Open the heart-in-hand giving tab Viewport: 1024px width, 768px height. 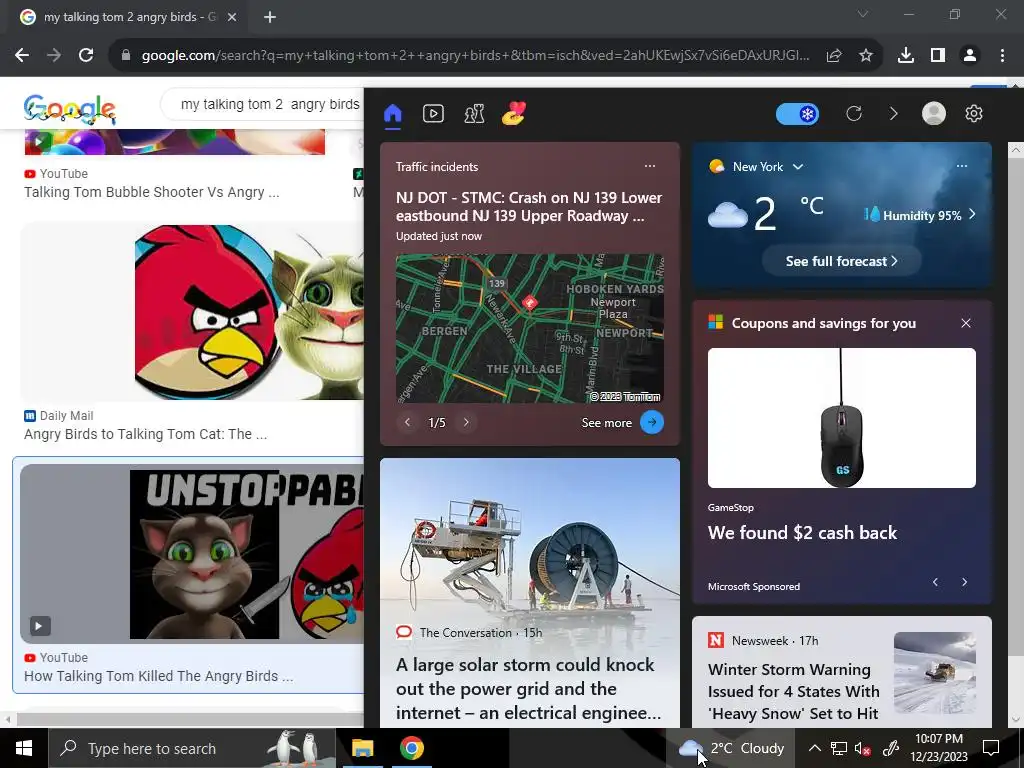point(514,114)
